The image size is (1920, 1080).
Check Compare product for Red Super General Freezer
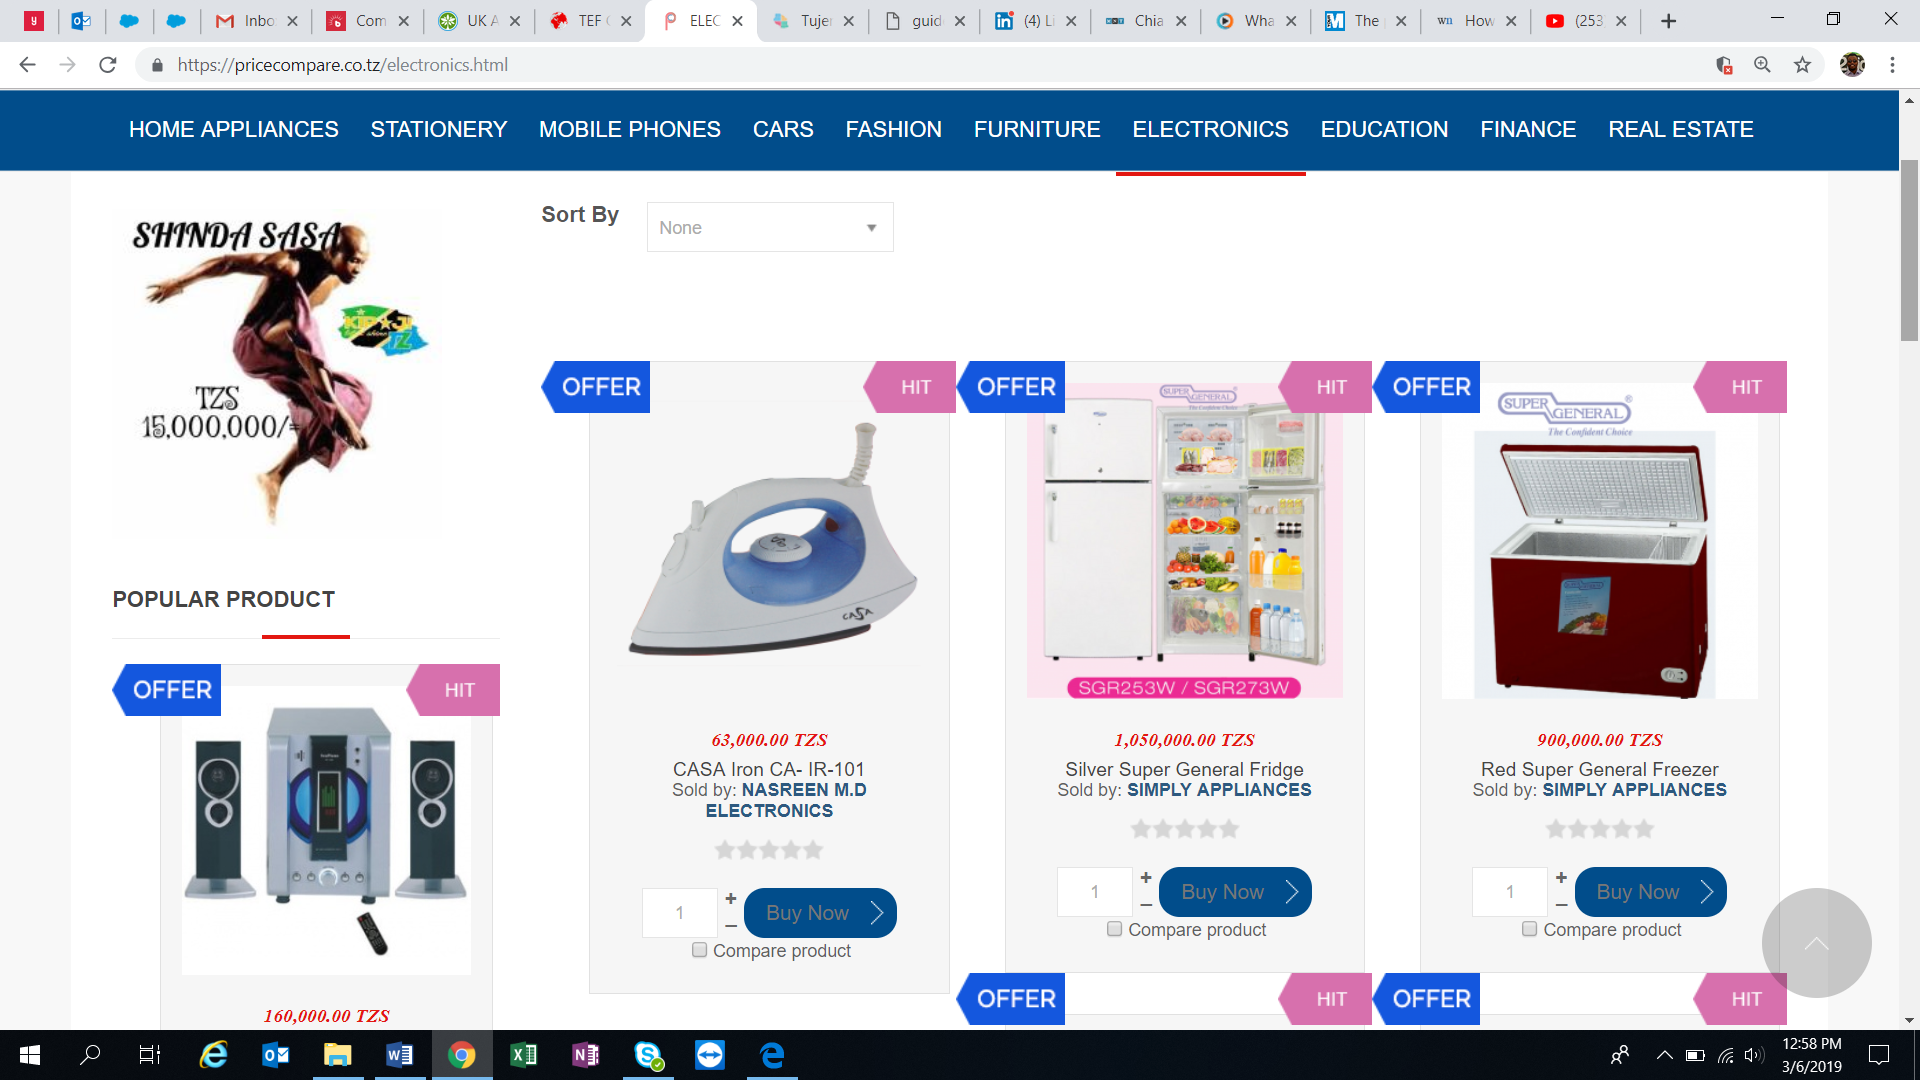point(1529,929)
